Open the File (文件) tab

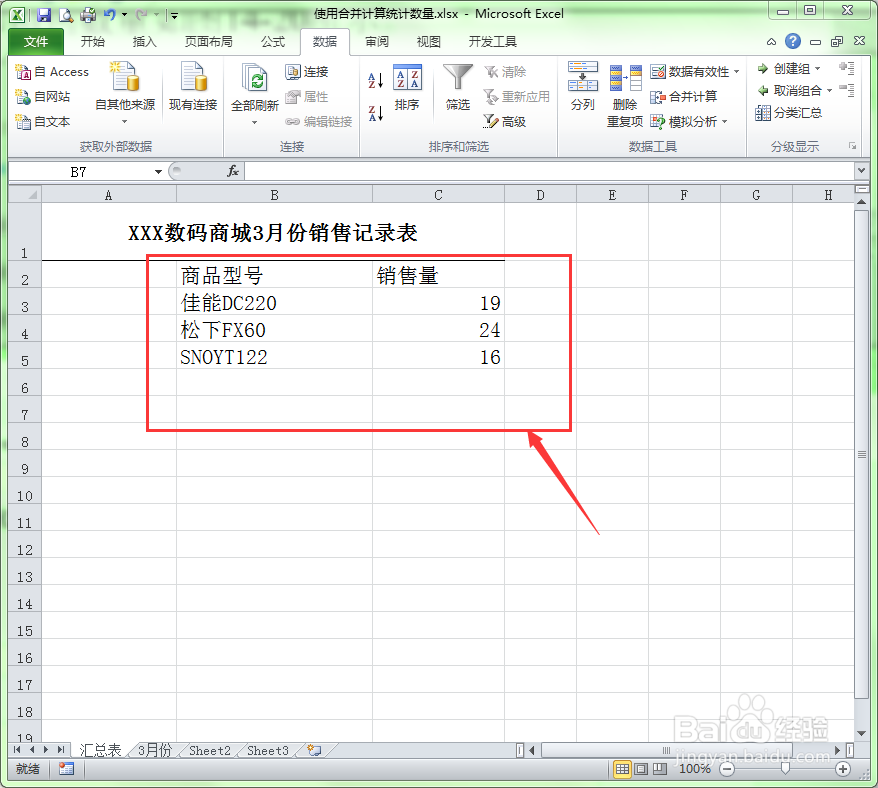pyautogui.click(x=36, y=41)
